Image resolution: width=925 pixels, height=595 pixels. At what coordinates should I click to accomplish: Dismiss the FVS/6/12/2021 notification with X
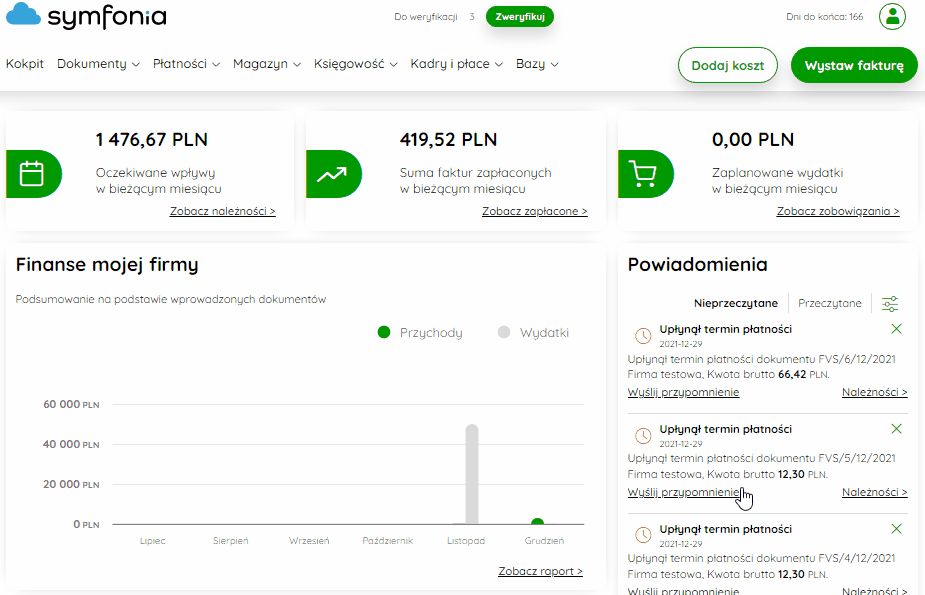(x=896, y=329)
